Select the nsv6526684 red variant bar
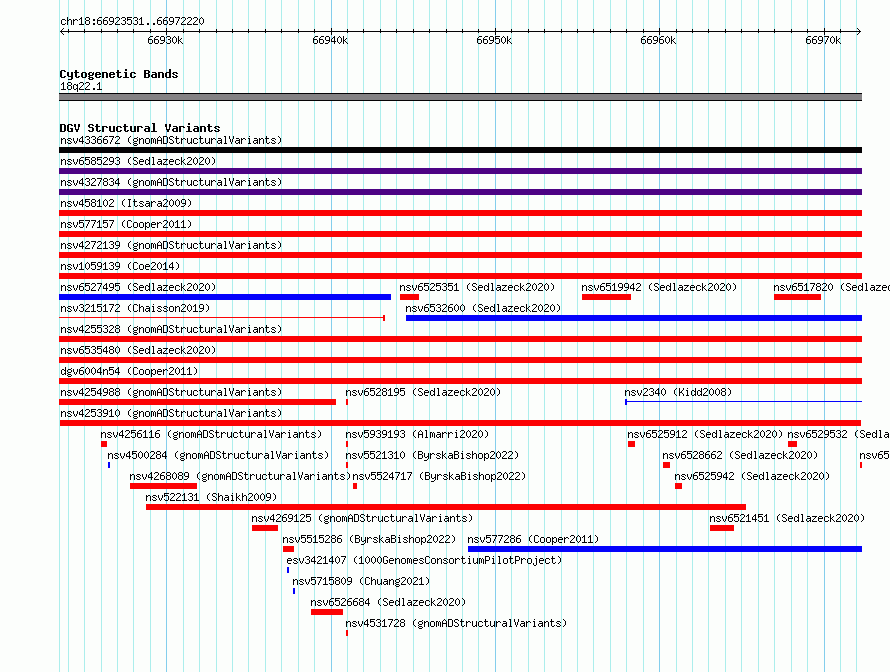This screenshot has width=890, height=672. tap(327, 612)
